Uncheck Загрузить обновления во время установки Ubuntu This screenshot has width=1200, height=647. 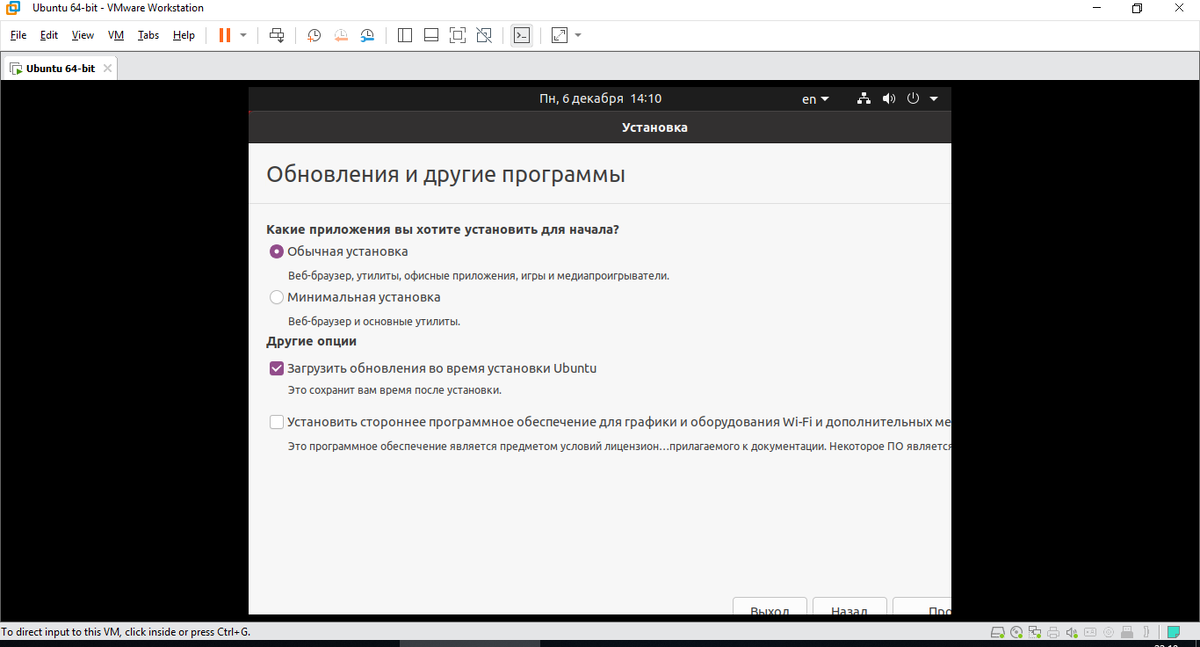[x=277, y=368]
